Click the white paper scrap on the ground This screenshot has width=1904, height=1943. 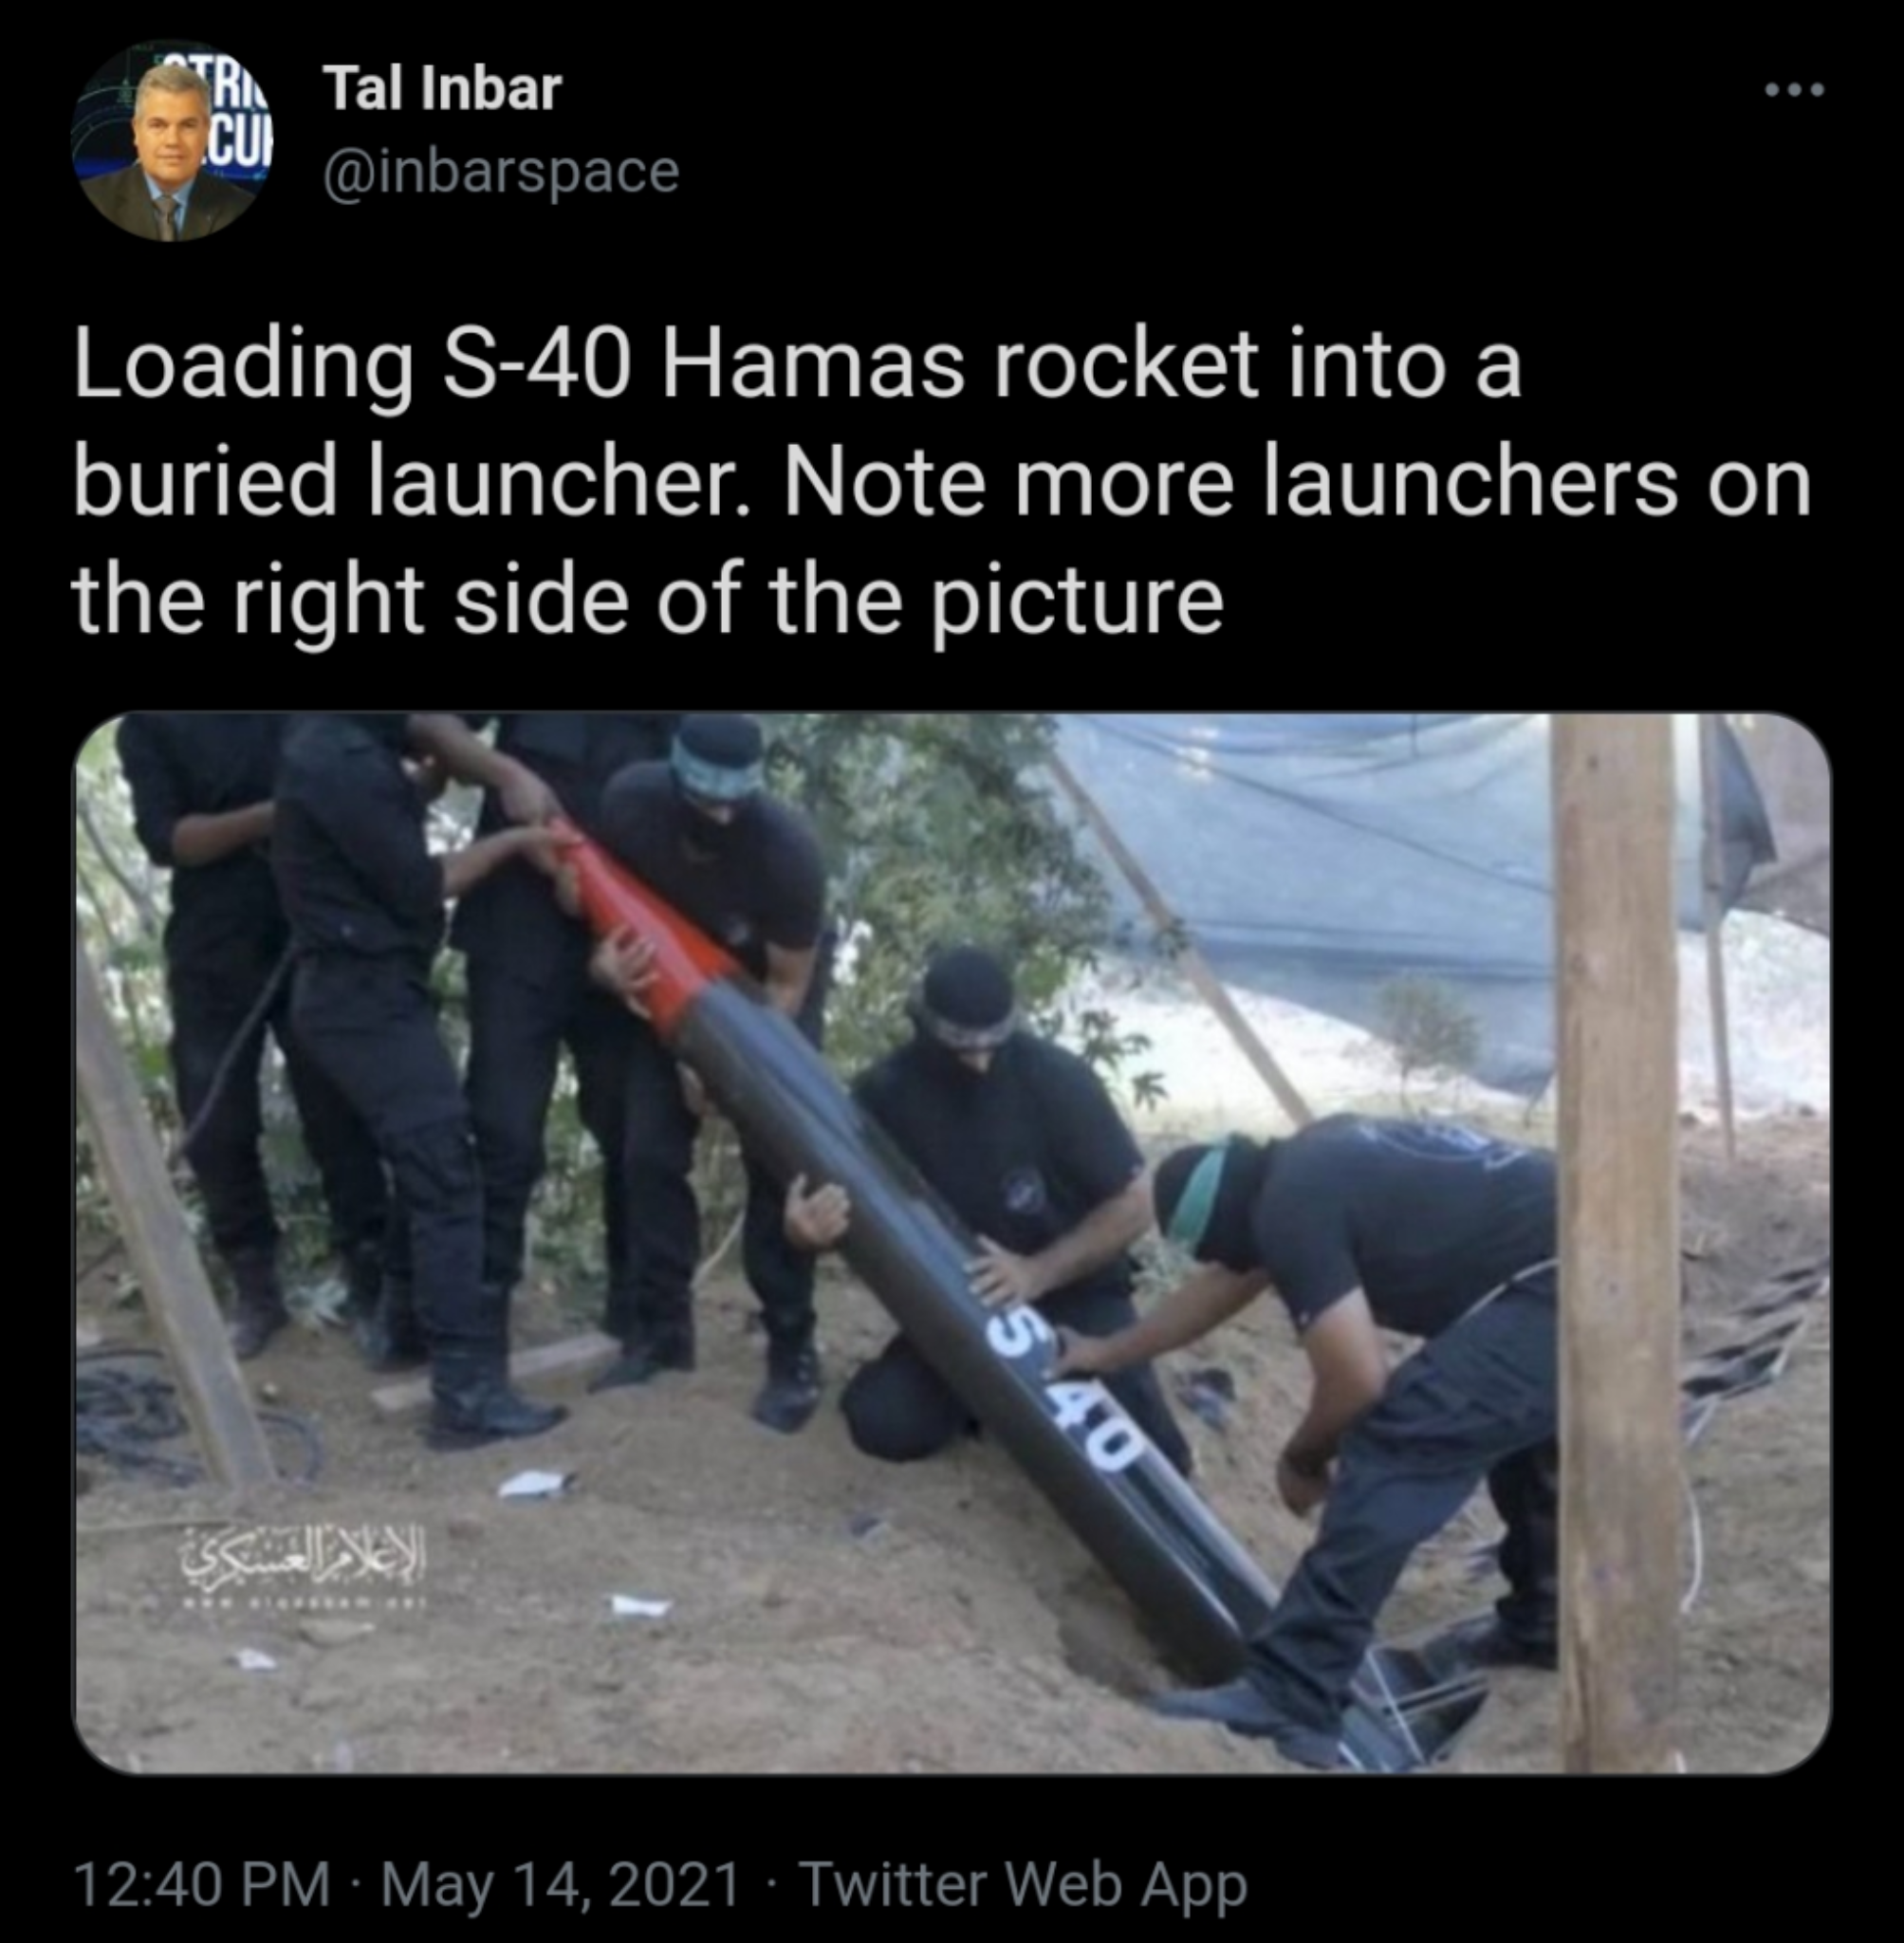click(x=536, y=1483)
